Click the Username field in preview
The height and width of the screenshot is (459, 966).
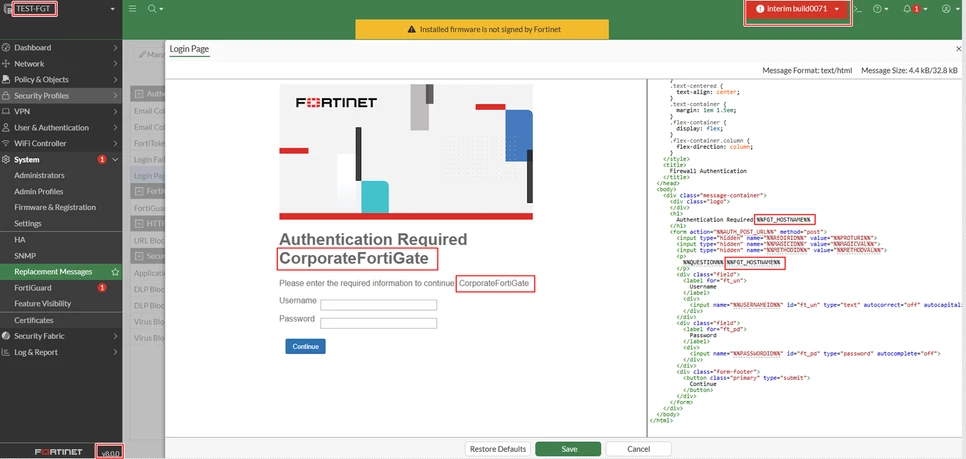pyautogui.click(x=378, y=305)
